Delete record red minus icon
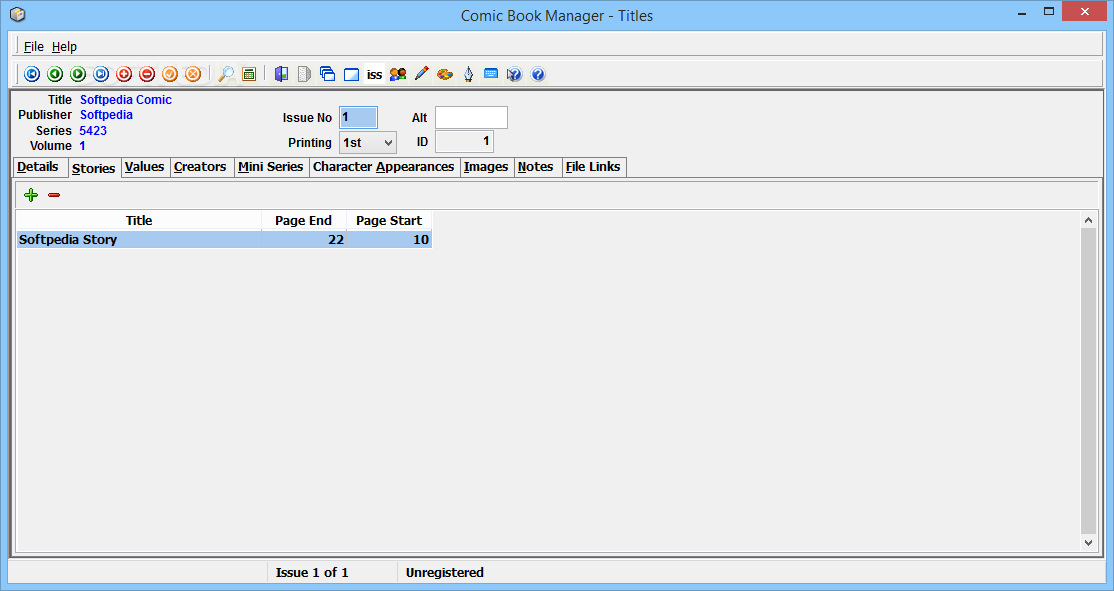 [147, 74]
